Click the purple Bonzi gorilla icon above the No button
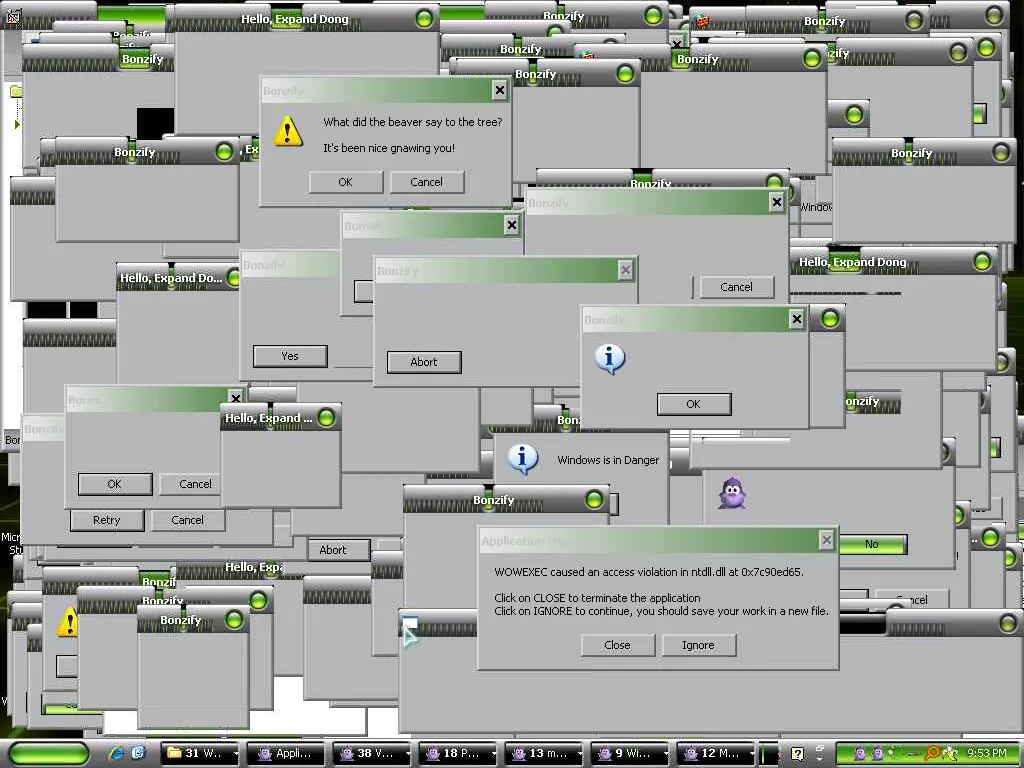 [x=731, y=493]
